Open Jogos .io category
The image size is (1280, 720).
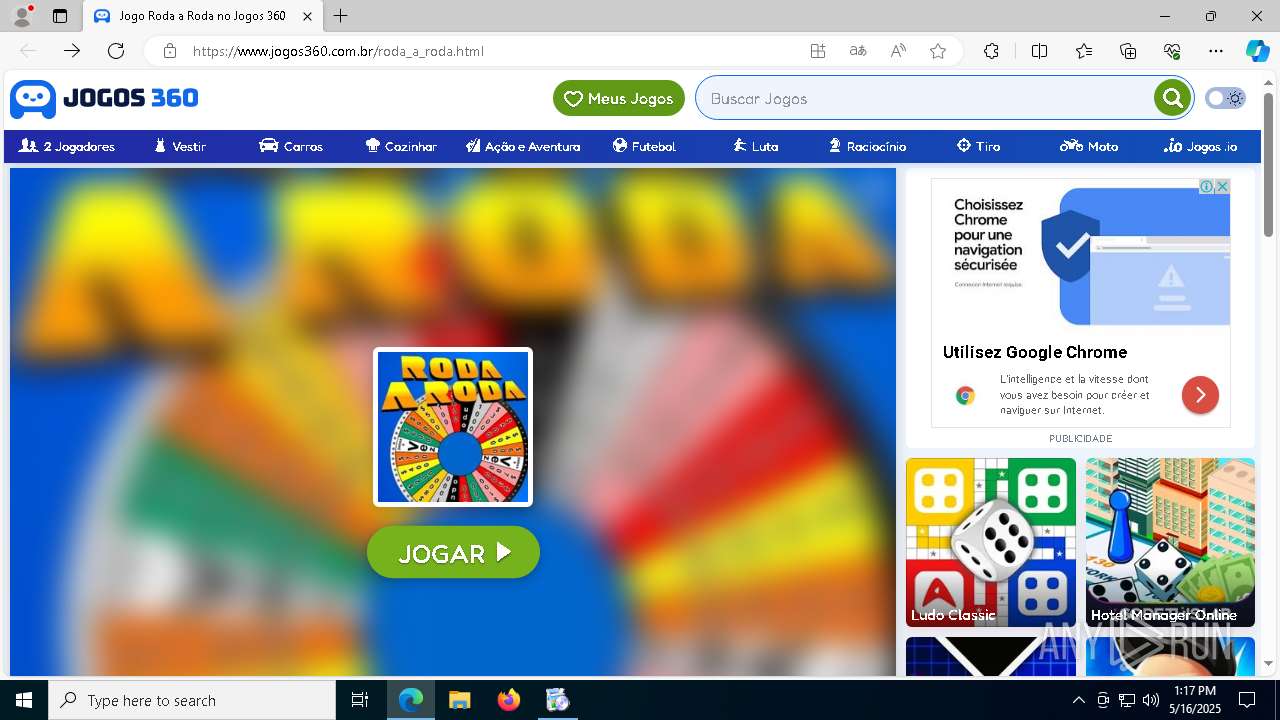1200,146
